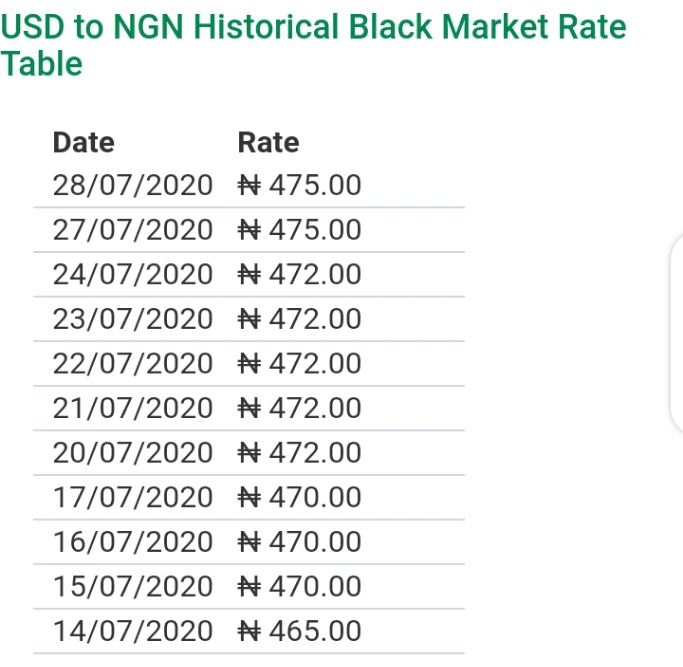The width and height of the screenshot is (683, 667).
Task: Click the 22/07/2020 date entry
Action: 133,363
